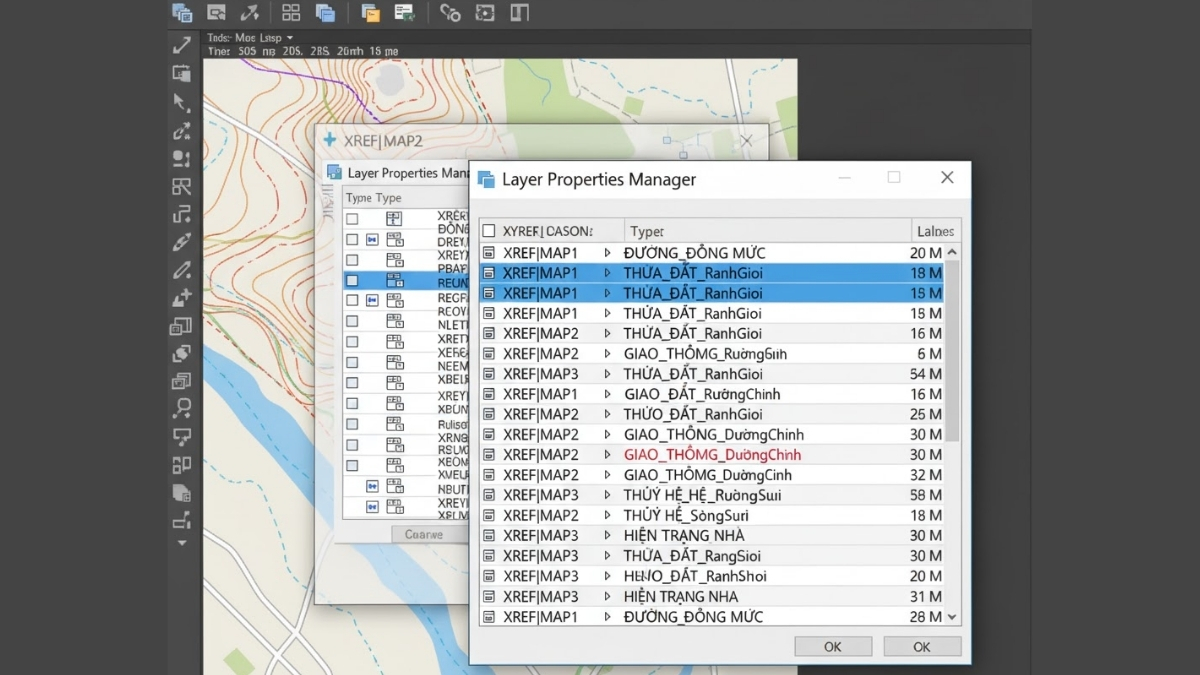Expand arrow beside red GIAO_THÔMG_DườngChính row
The width and height of the screenshot is (1200, 675).
[607, 454]
